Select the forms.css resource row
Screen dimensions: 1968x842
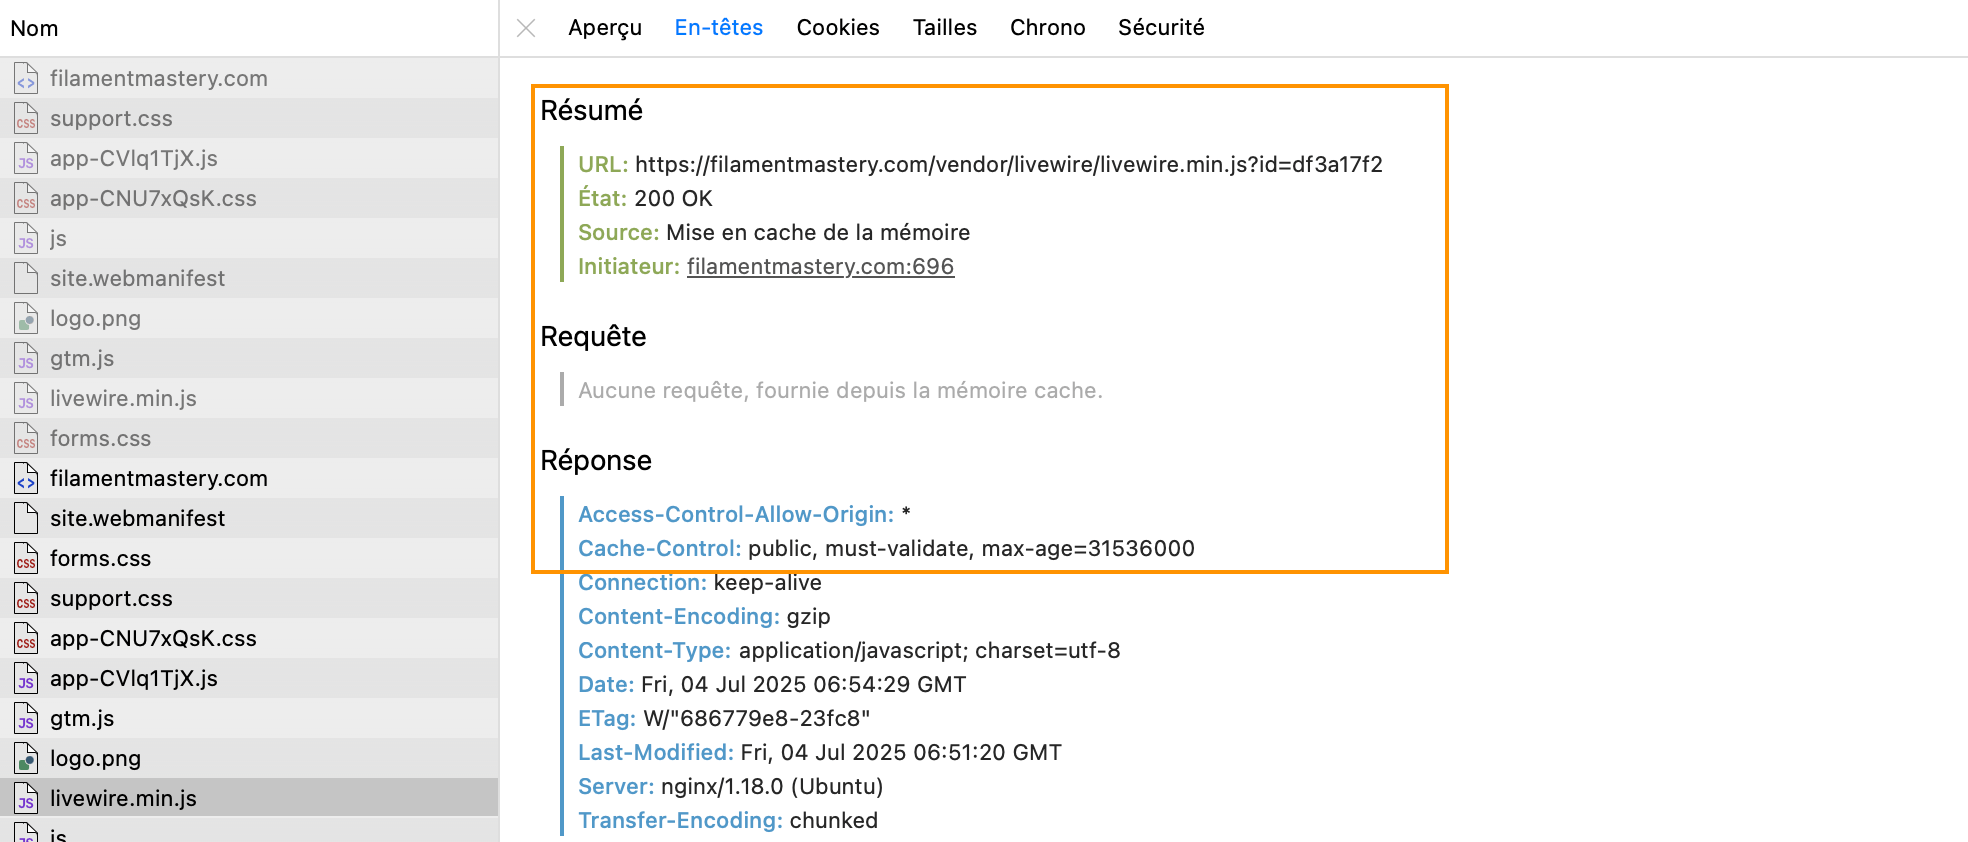tap(100, 558)
